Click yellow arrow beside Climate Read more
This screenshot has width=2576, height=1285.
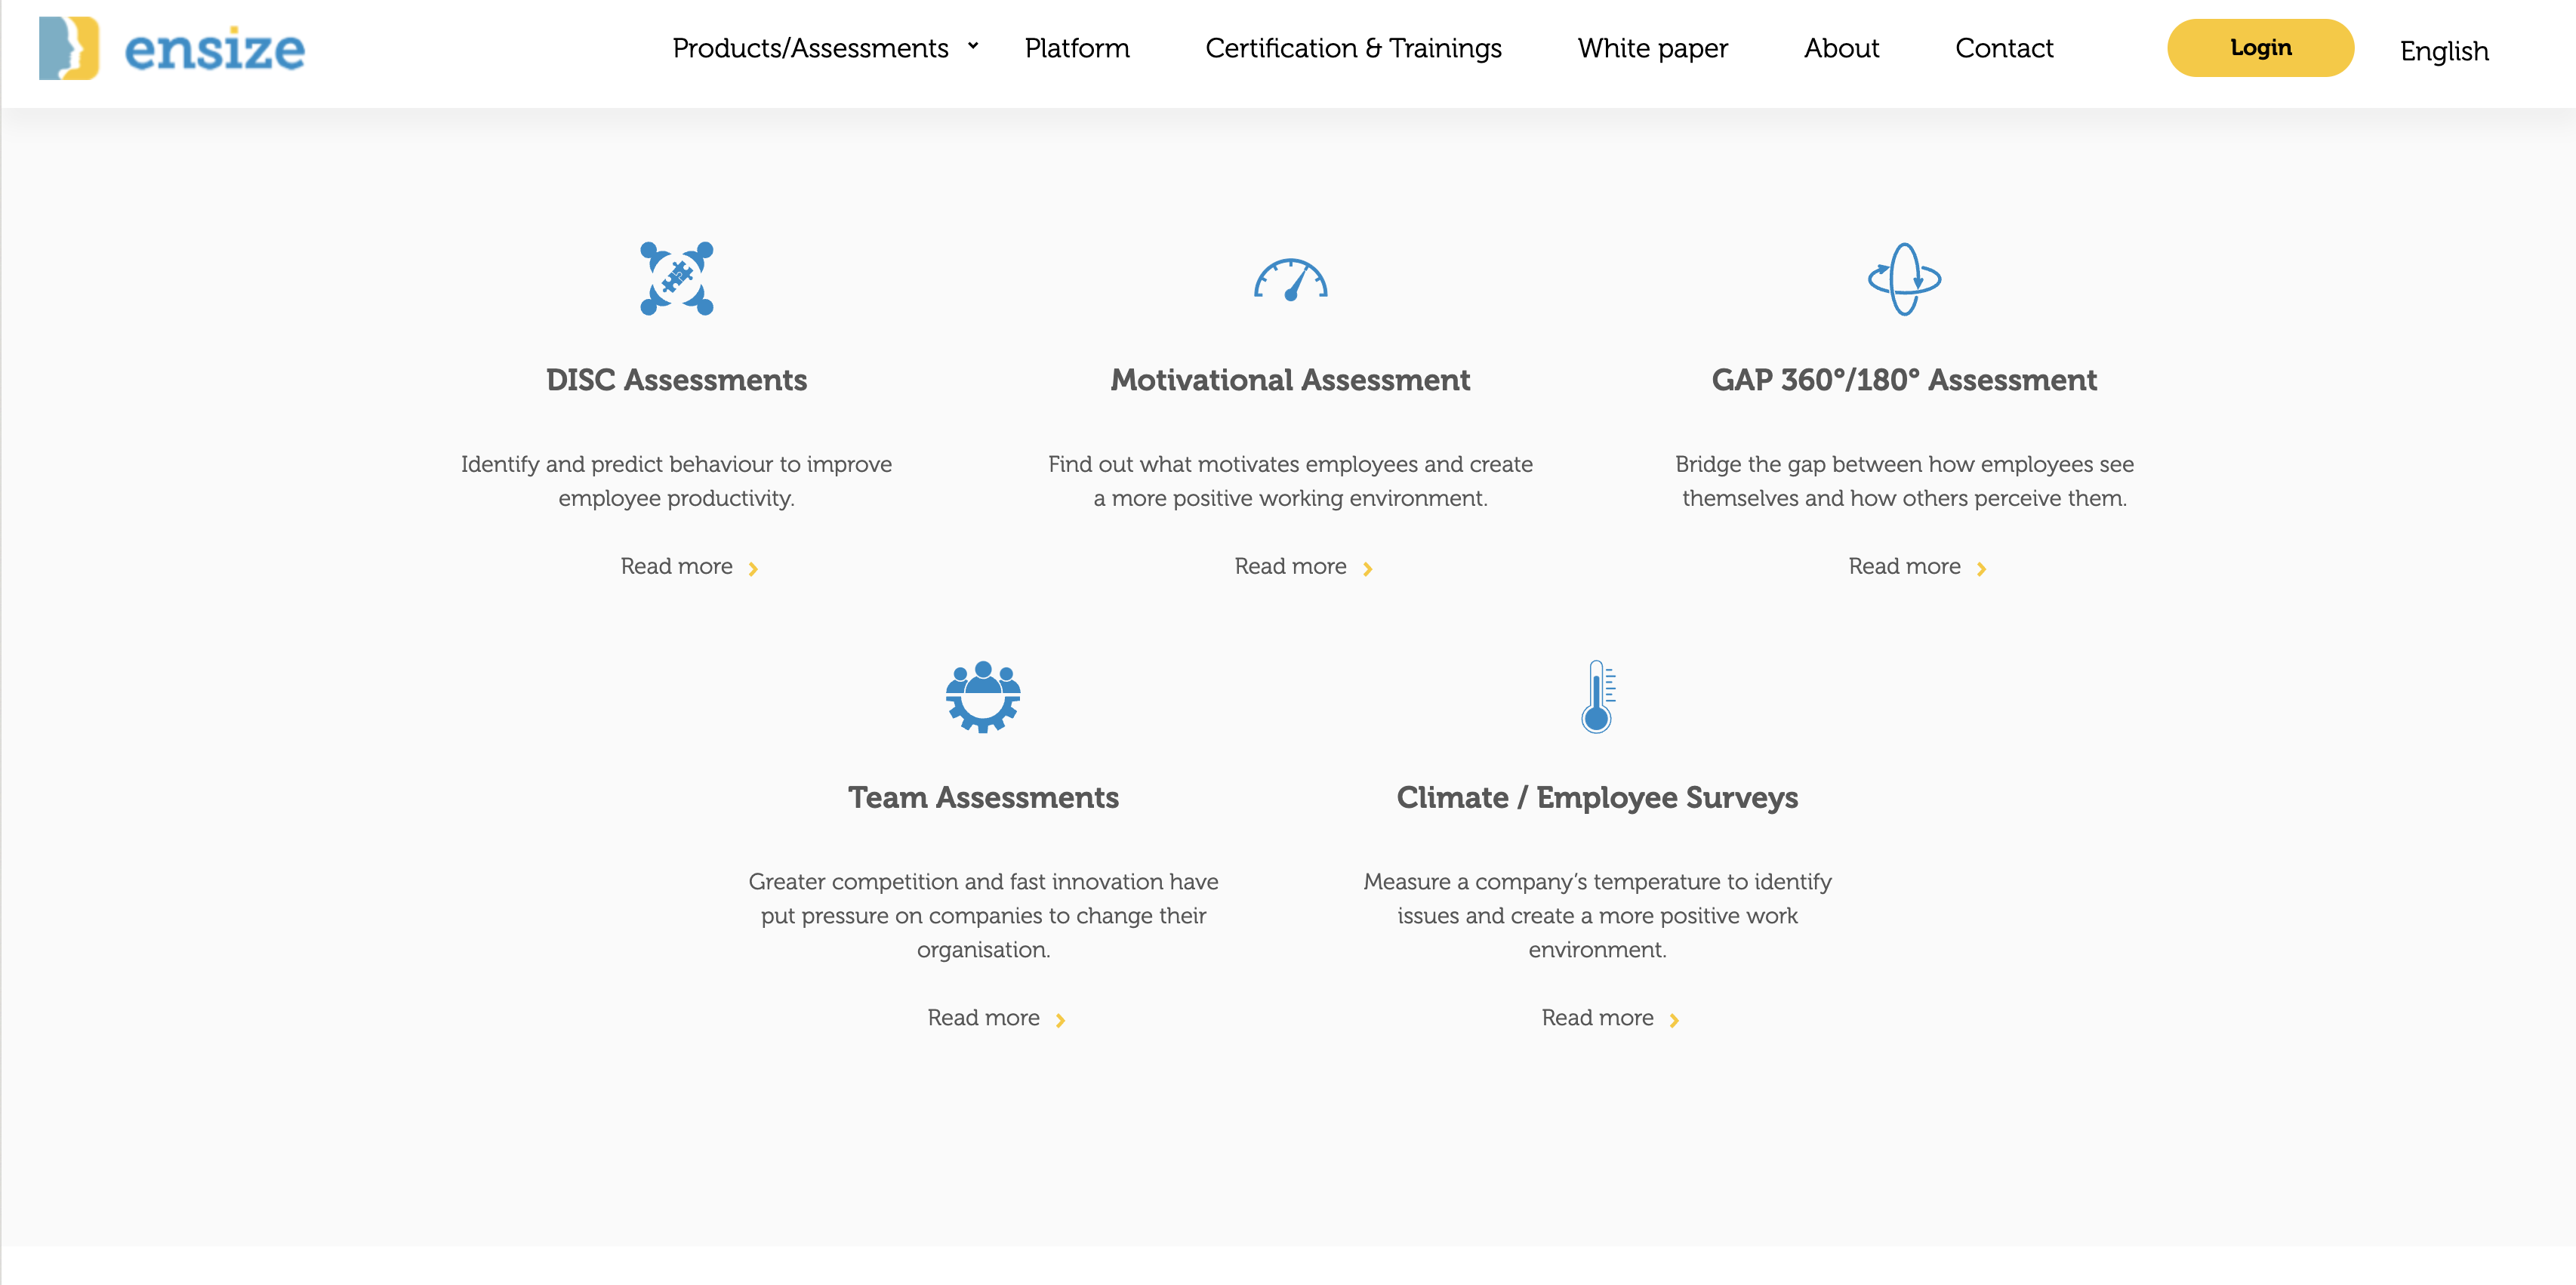click(1674, 1020)
